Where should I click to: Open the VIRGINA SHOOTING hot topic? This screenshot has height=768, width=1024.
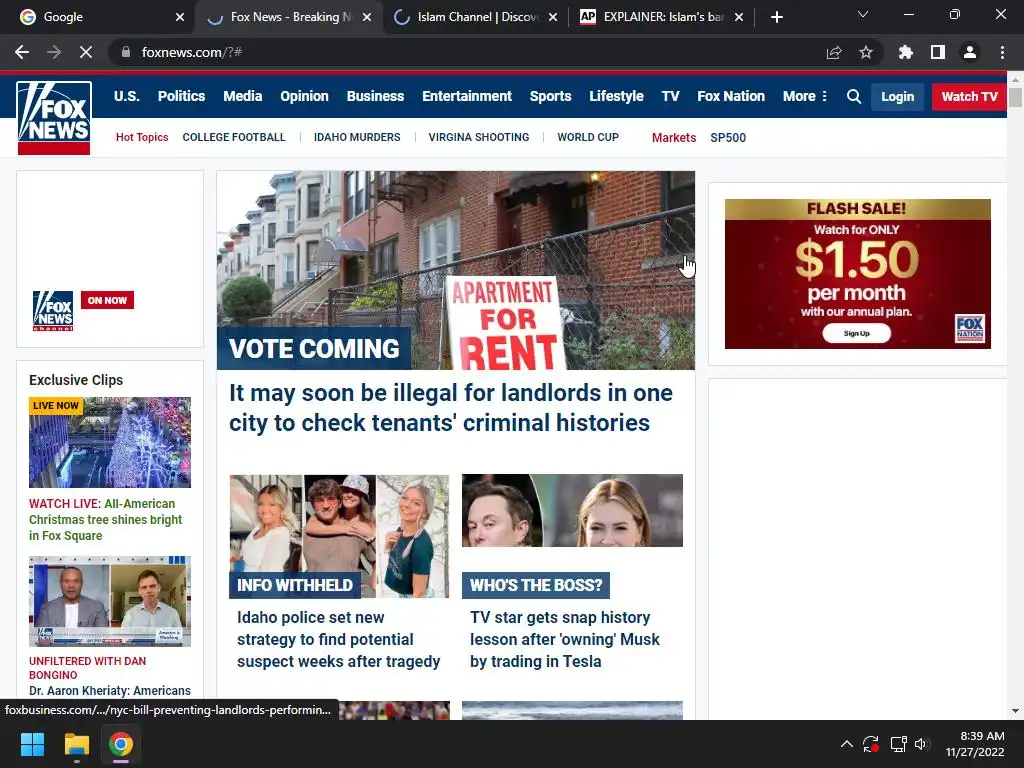479,137
